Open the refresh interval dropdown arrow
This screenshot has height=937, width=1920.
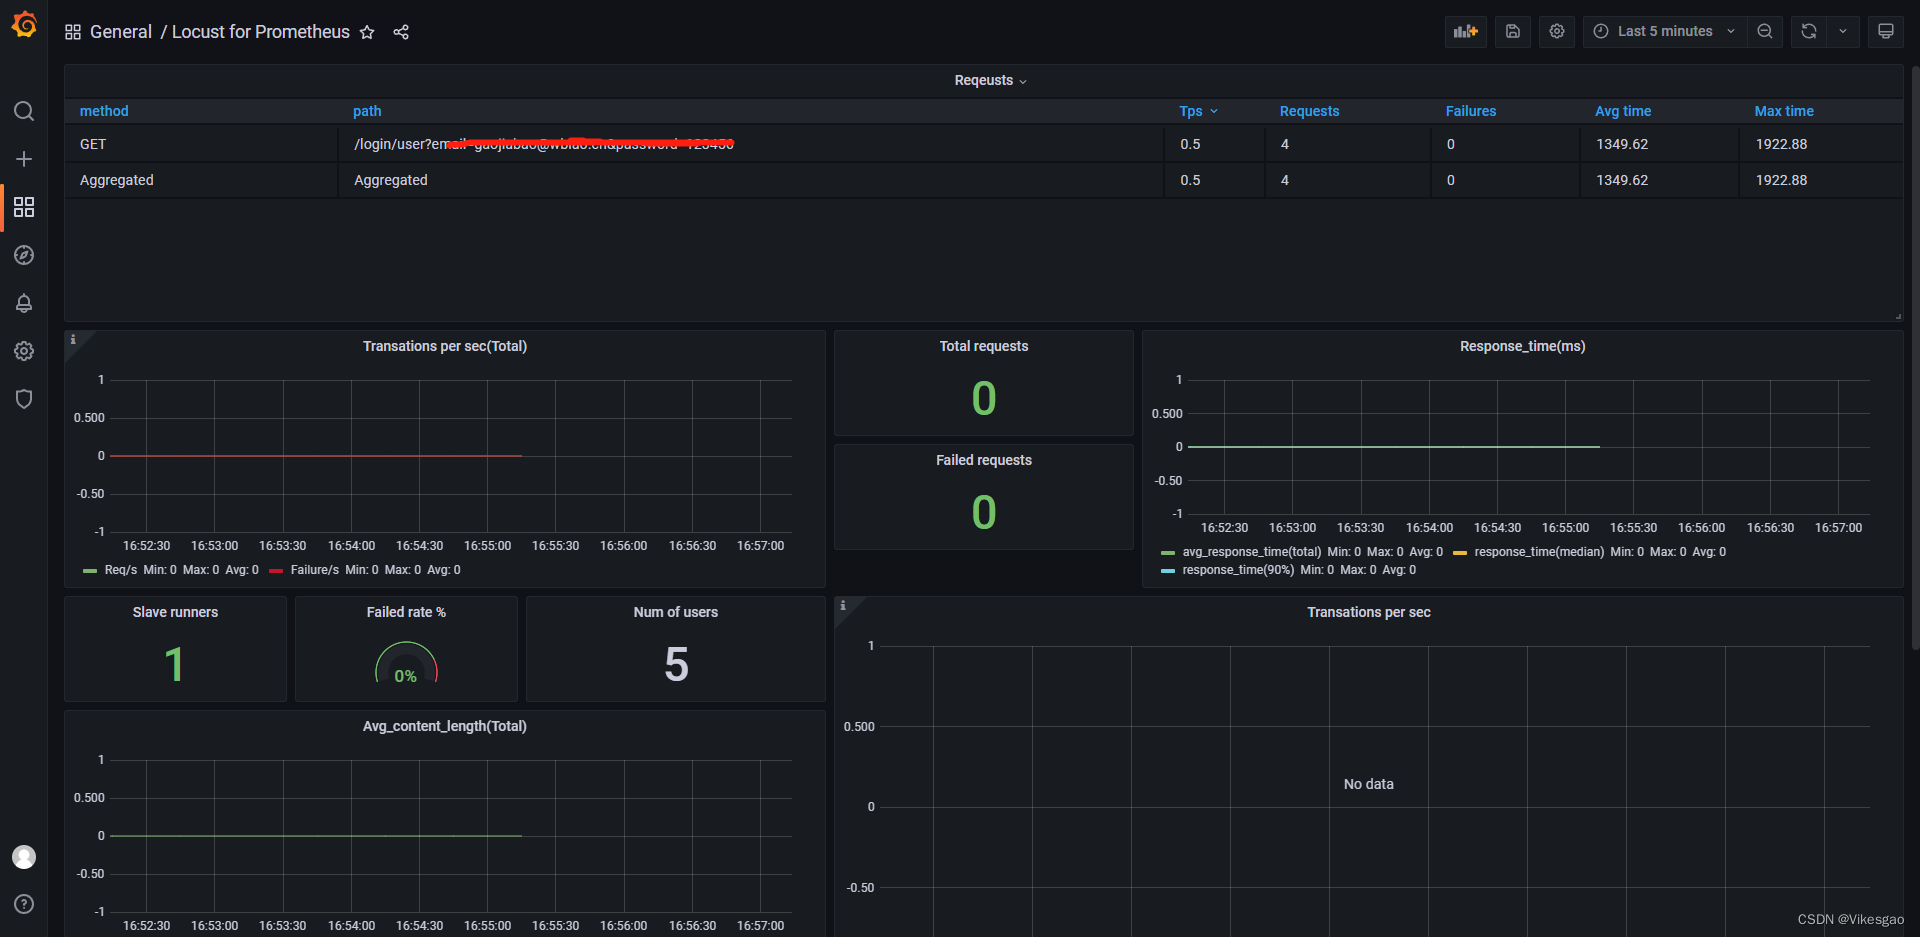[x=1843, y=31]
